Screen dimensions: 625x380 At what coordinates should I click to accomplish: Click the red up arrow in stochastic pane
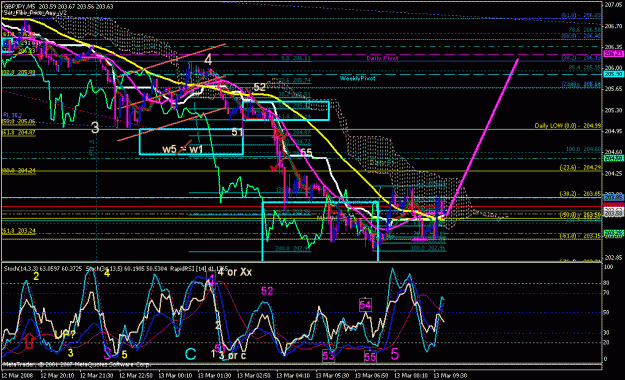(x=29, y=341)
